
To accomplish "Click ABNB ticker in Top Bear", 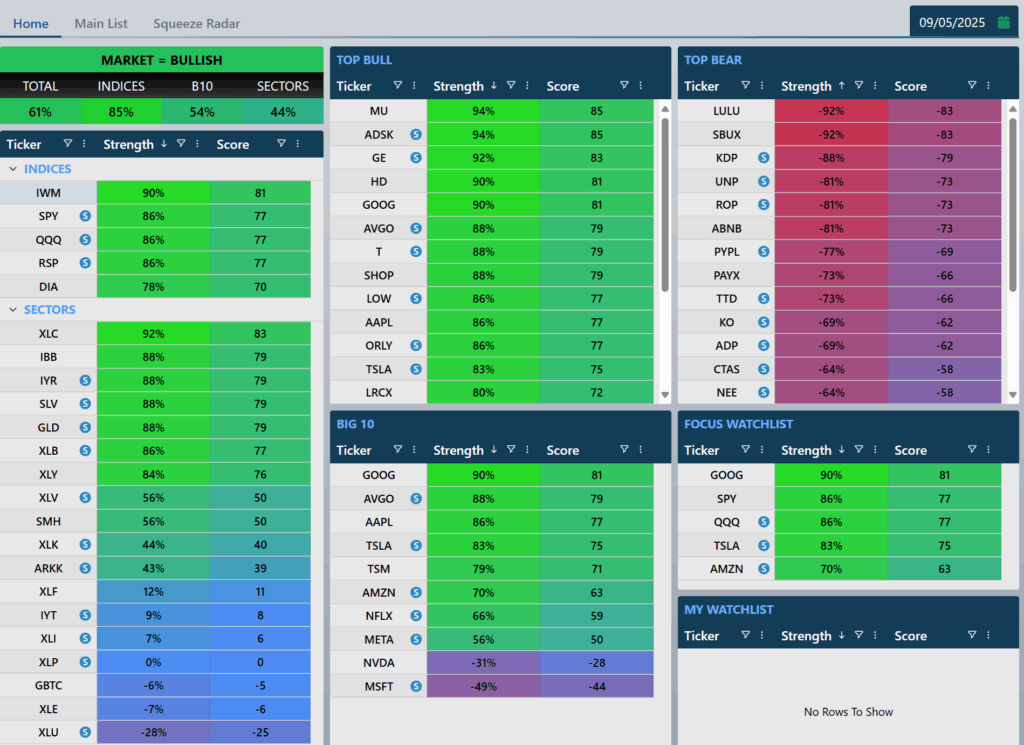I will click(x=726, y=229).
